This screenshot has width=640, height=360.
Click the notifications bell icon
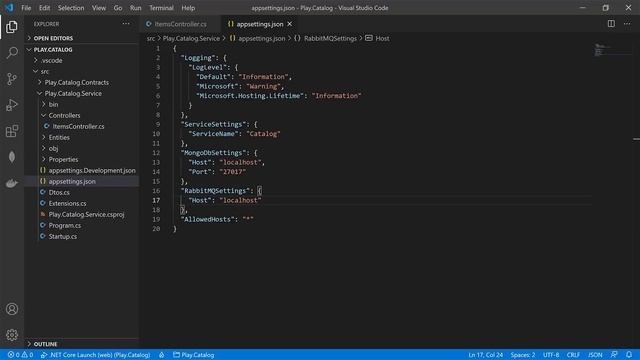[x=629, y=355]
